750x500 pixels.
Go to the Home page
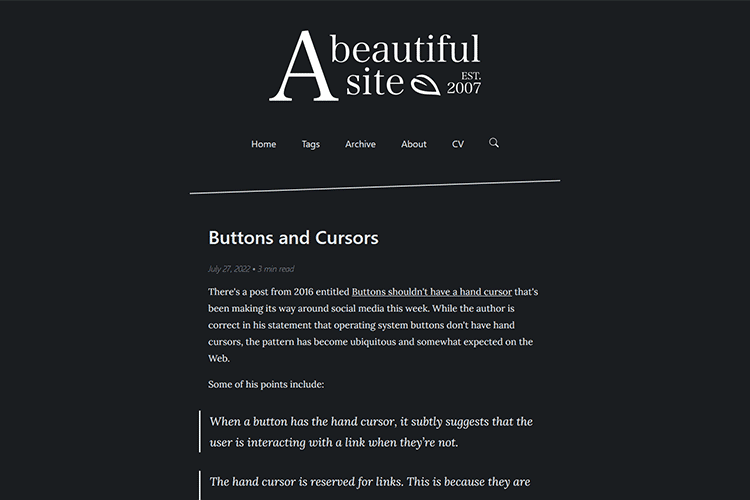264,144
